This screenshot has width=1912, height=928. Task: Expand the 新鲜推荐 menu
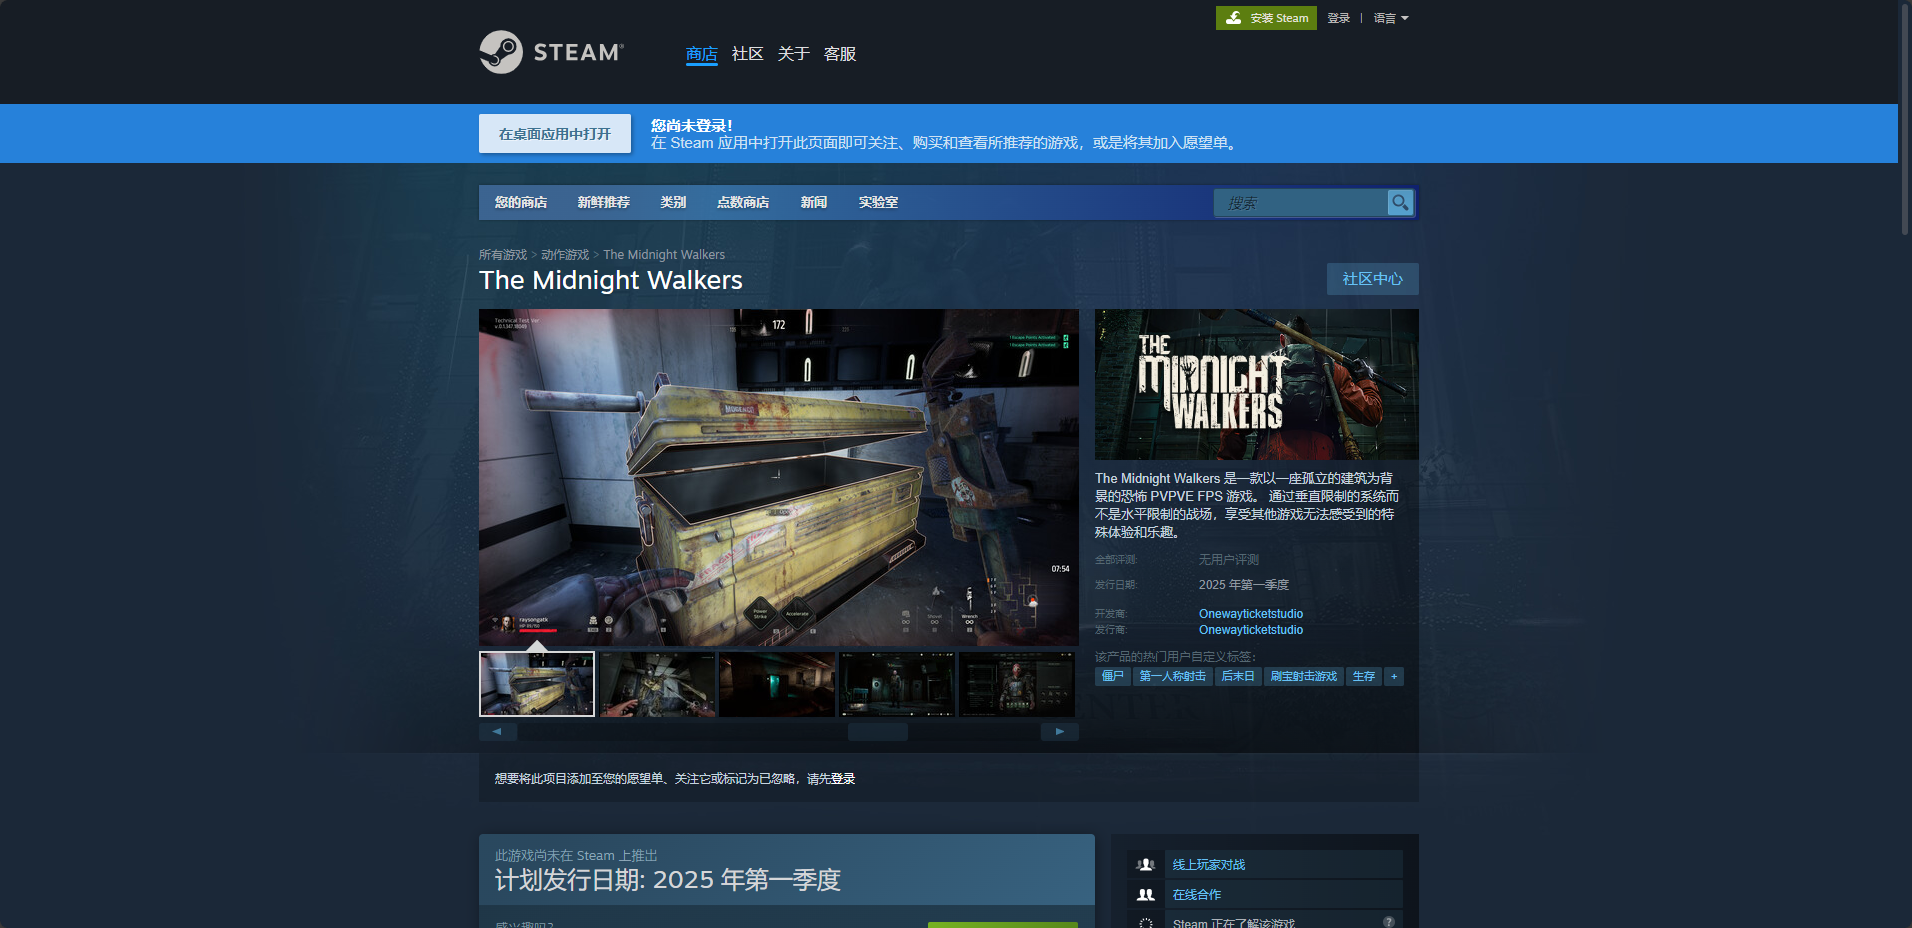(604, 202)
